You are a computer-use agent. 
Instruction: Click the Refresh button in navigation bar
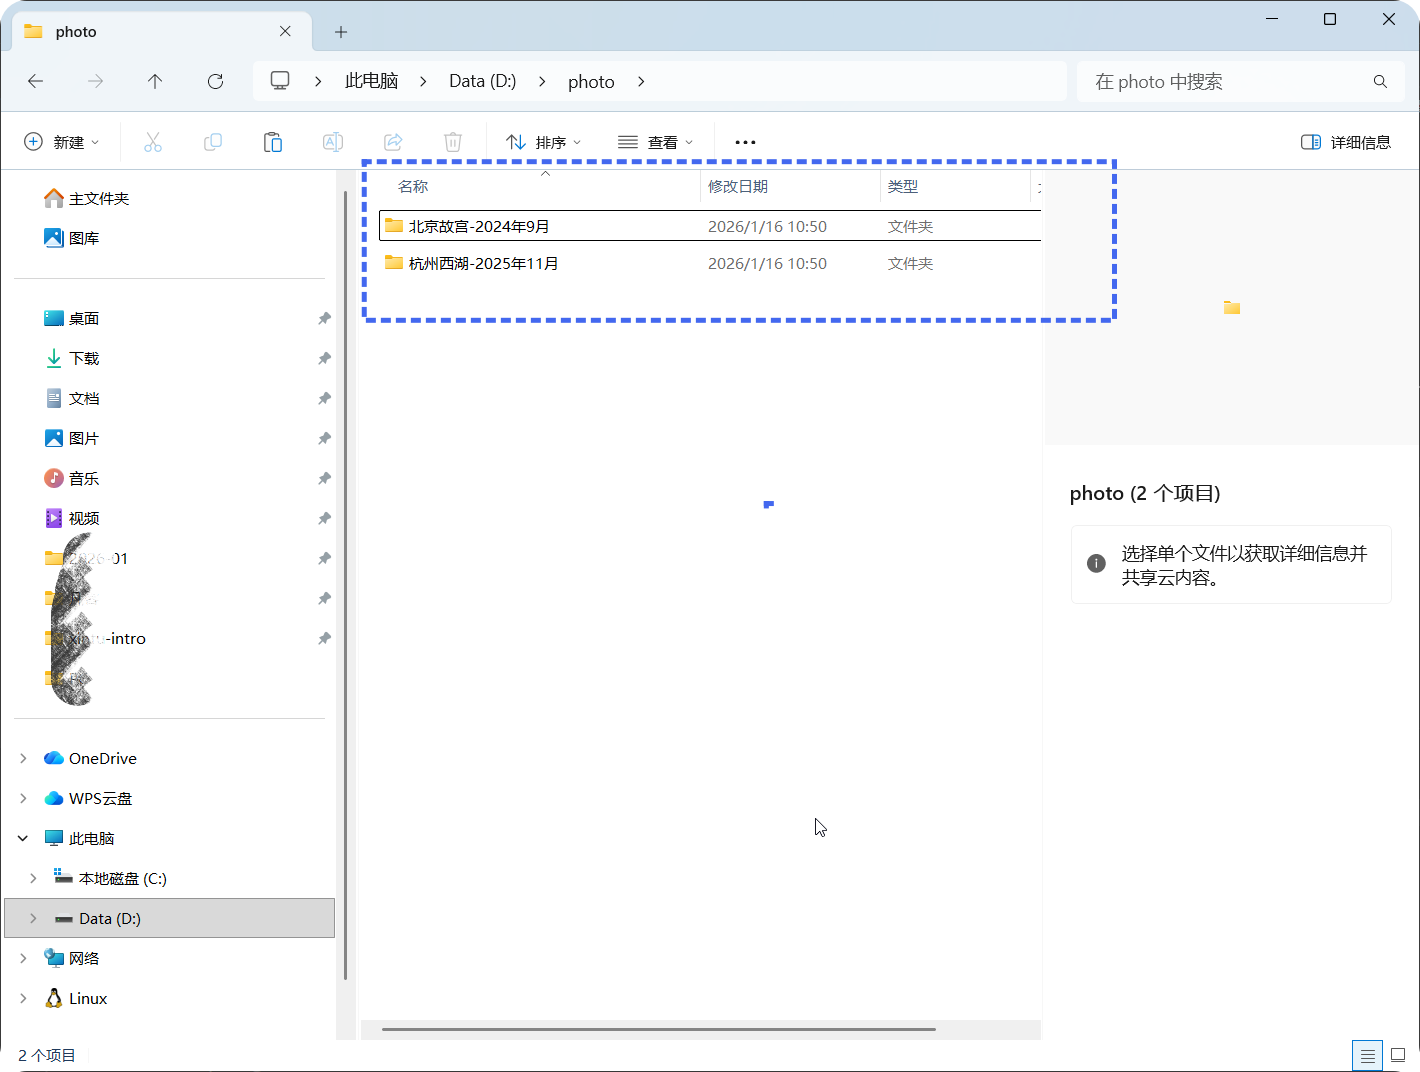tap(215, 81)
